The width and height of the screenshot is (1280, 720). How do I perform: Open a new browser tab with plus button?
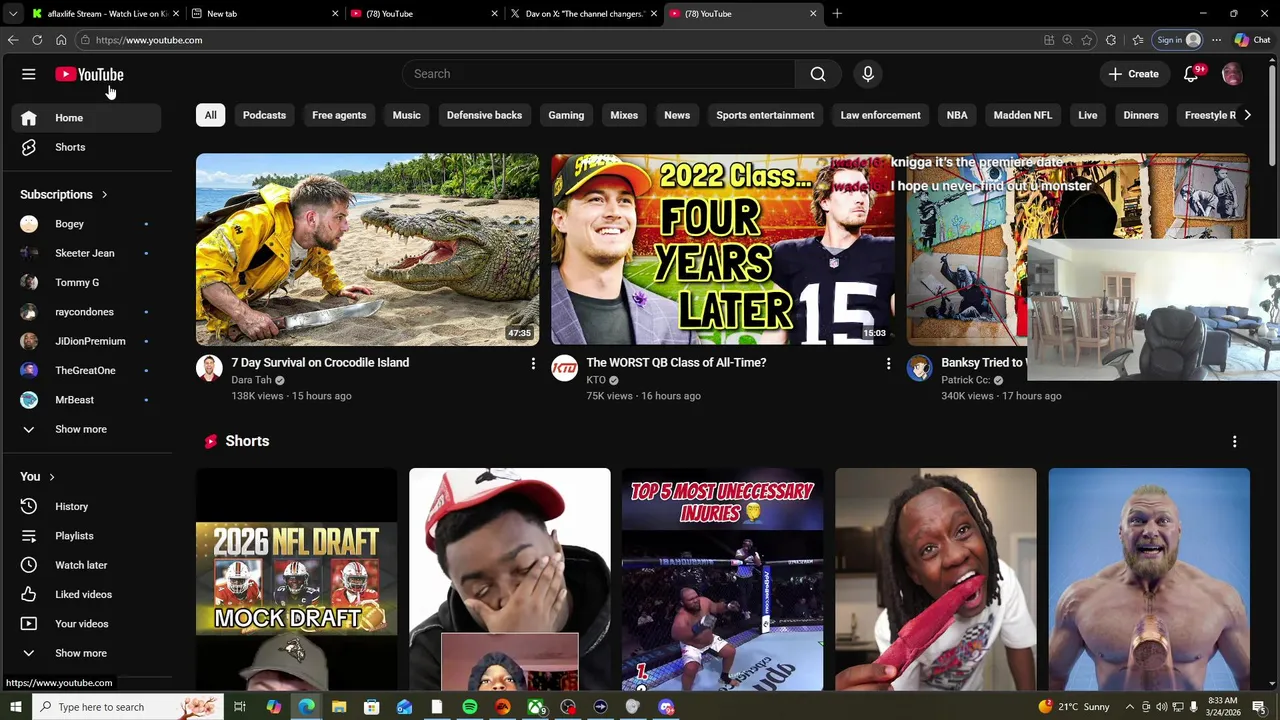pyautogui.click(x=837, y=14)
